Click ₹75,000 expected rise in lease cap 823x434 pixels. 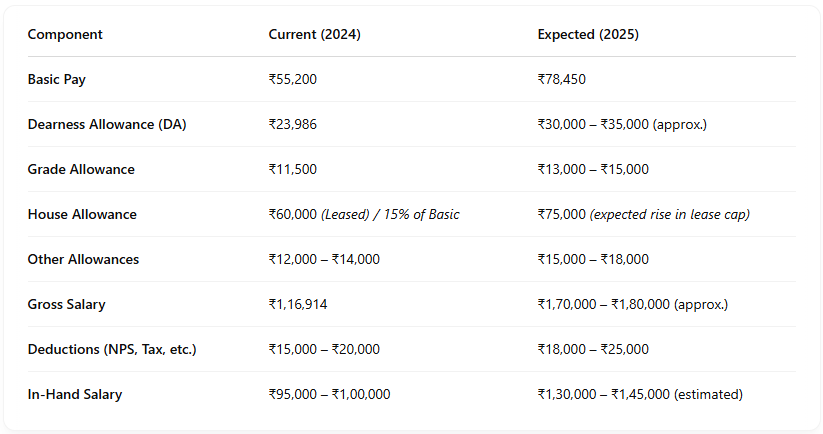[x=643, y=215]
